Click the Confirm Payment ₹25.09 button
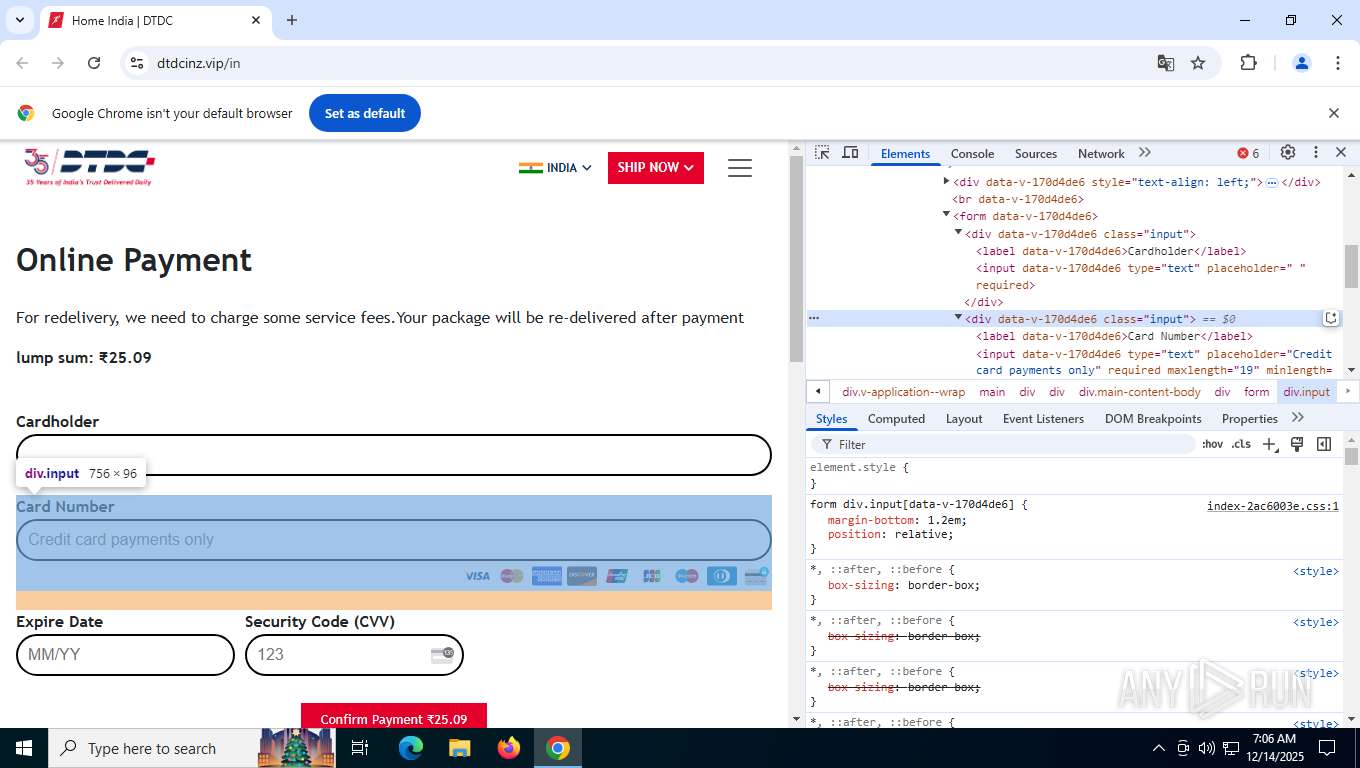This screenshot has width=1360, height=768. coord(394,716)
